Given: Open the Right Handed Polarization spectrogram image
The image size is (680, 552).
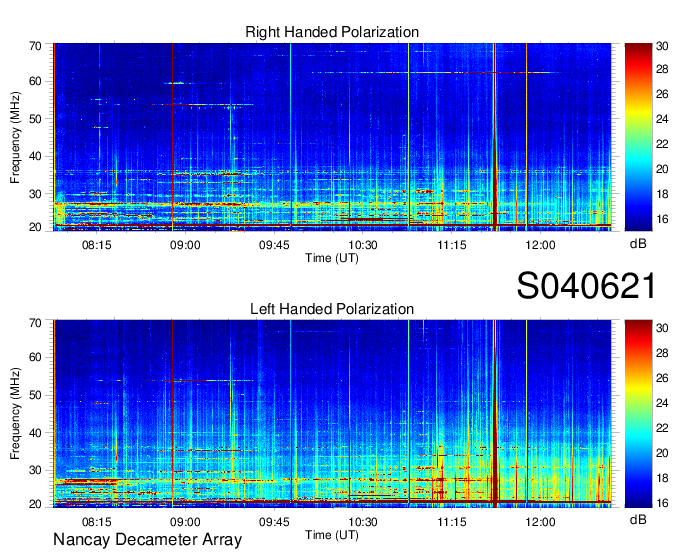Looking at the screenshot, I should click(x=332, y=137).
